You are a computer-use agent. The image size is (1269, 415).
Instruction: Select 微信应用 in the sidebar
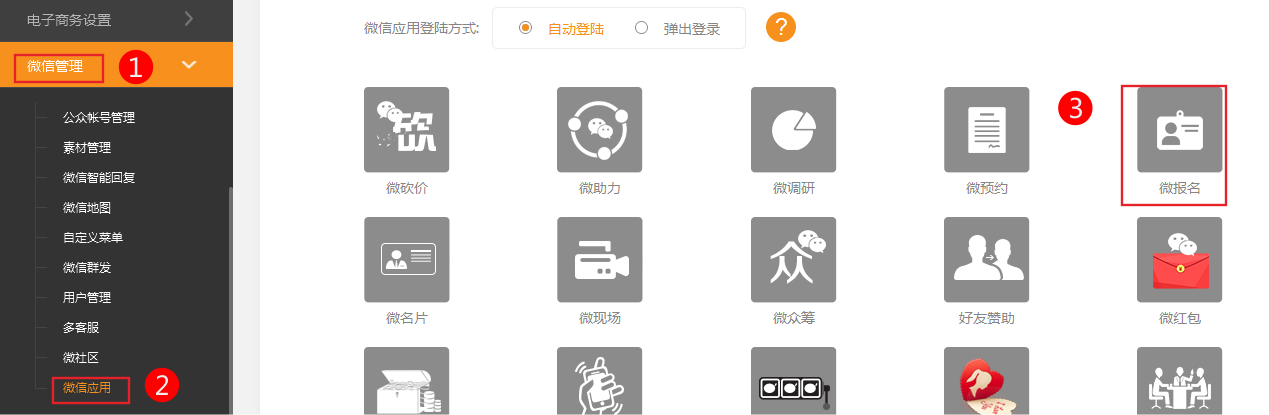click(86, 387)
